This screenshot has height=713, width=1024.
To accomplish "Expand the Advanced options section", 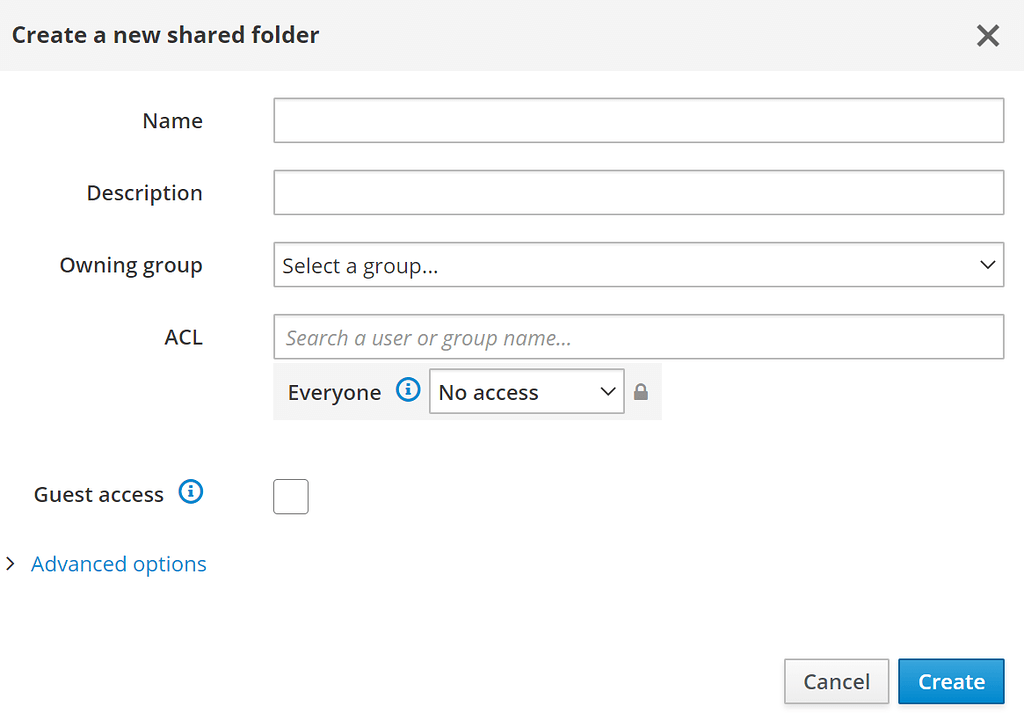I will tap(118, 563).
